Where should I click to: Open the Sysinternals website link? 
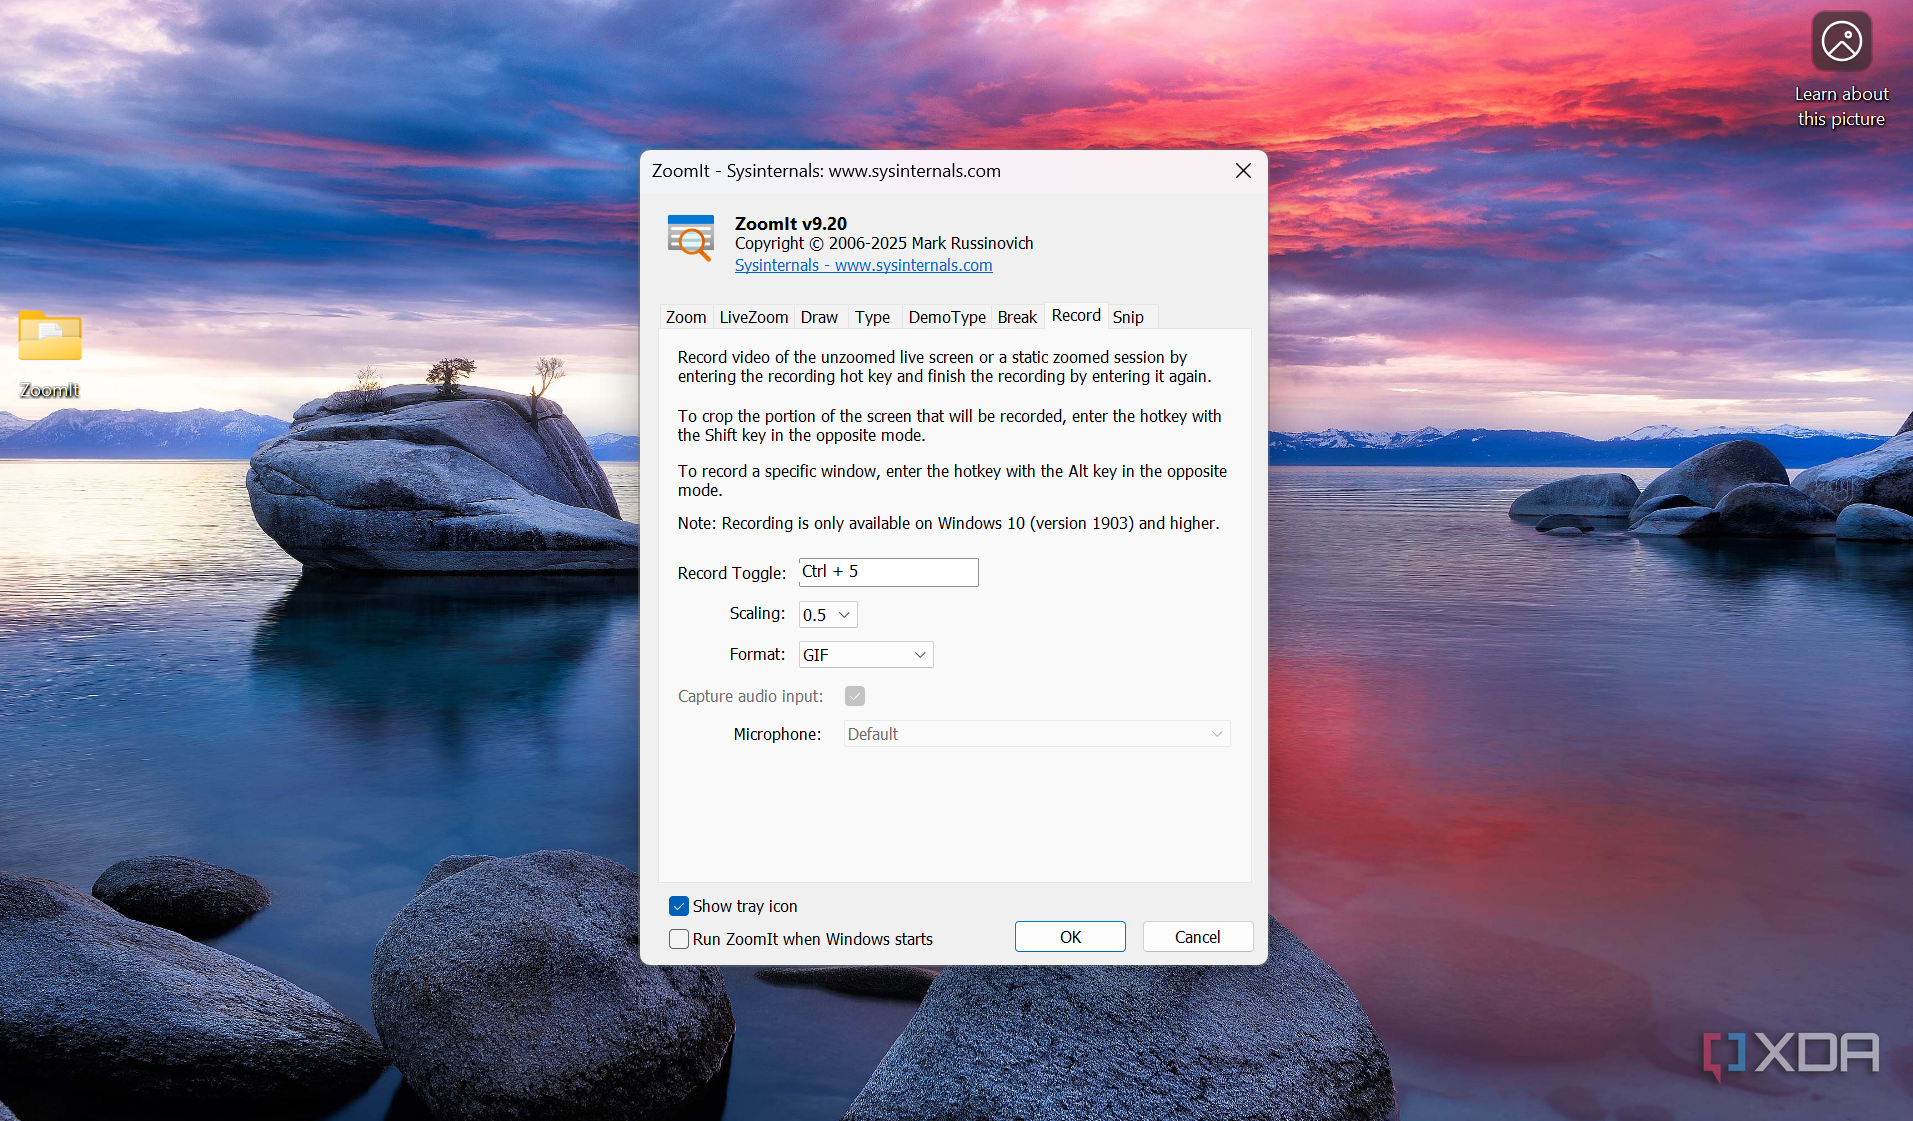click(x=863, y=265)
